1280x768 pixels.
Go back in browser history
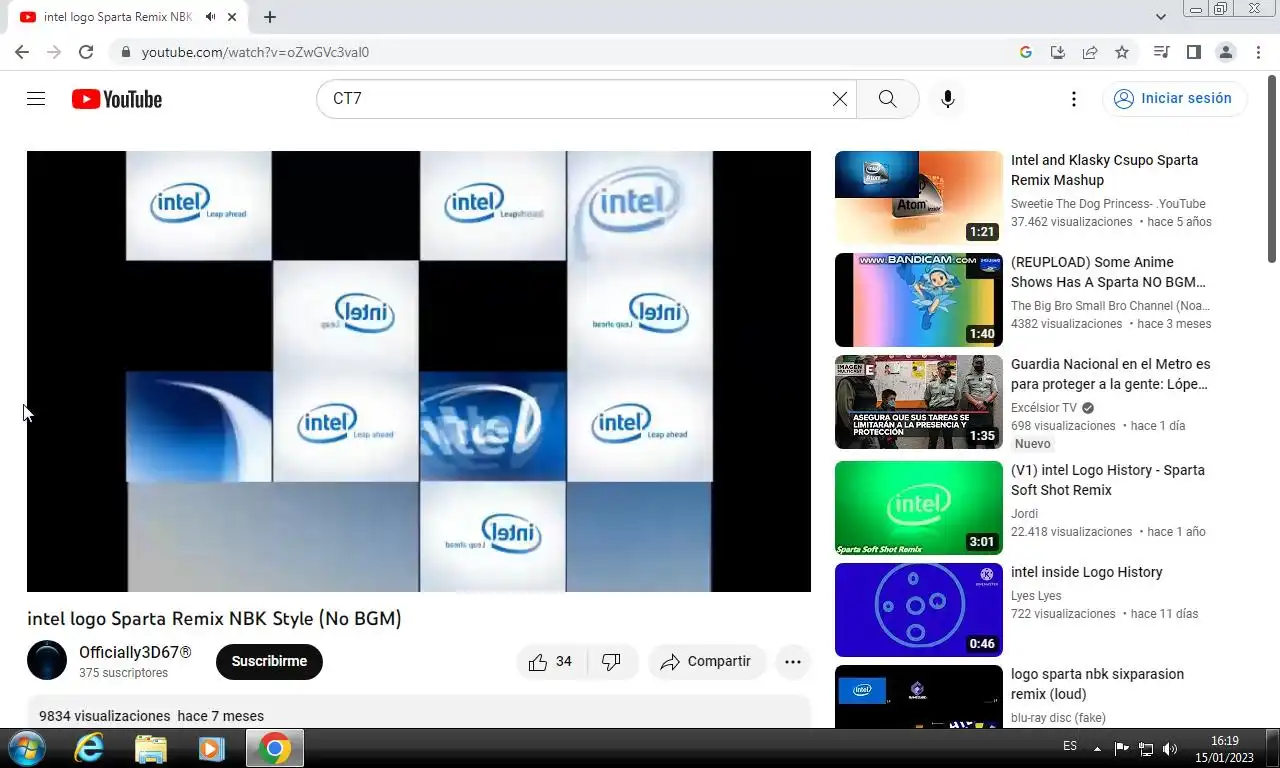coord(22,52)
